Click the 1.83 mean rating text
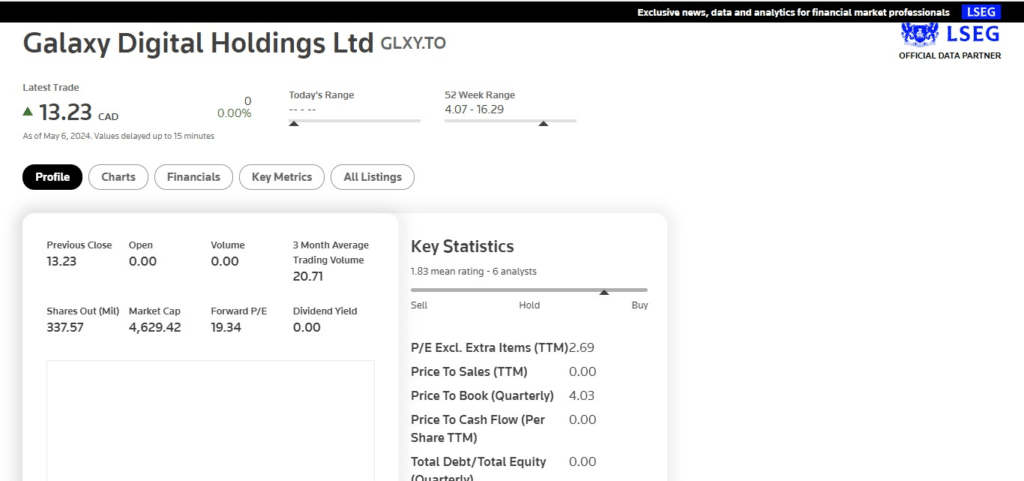 (x=473, y=272)
